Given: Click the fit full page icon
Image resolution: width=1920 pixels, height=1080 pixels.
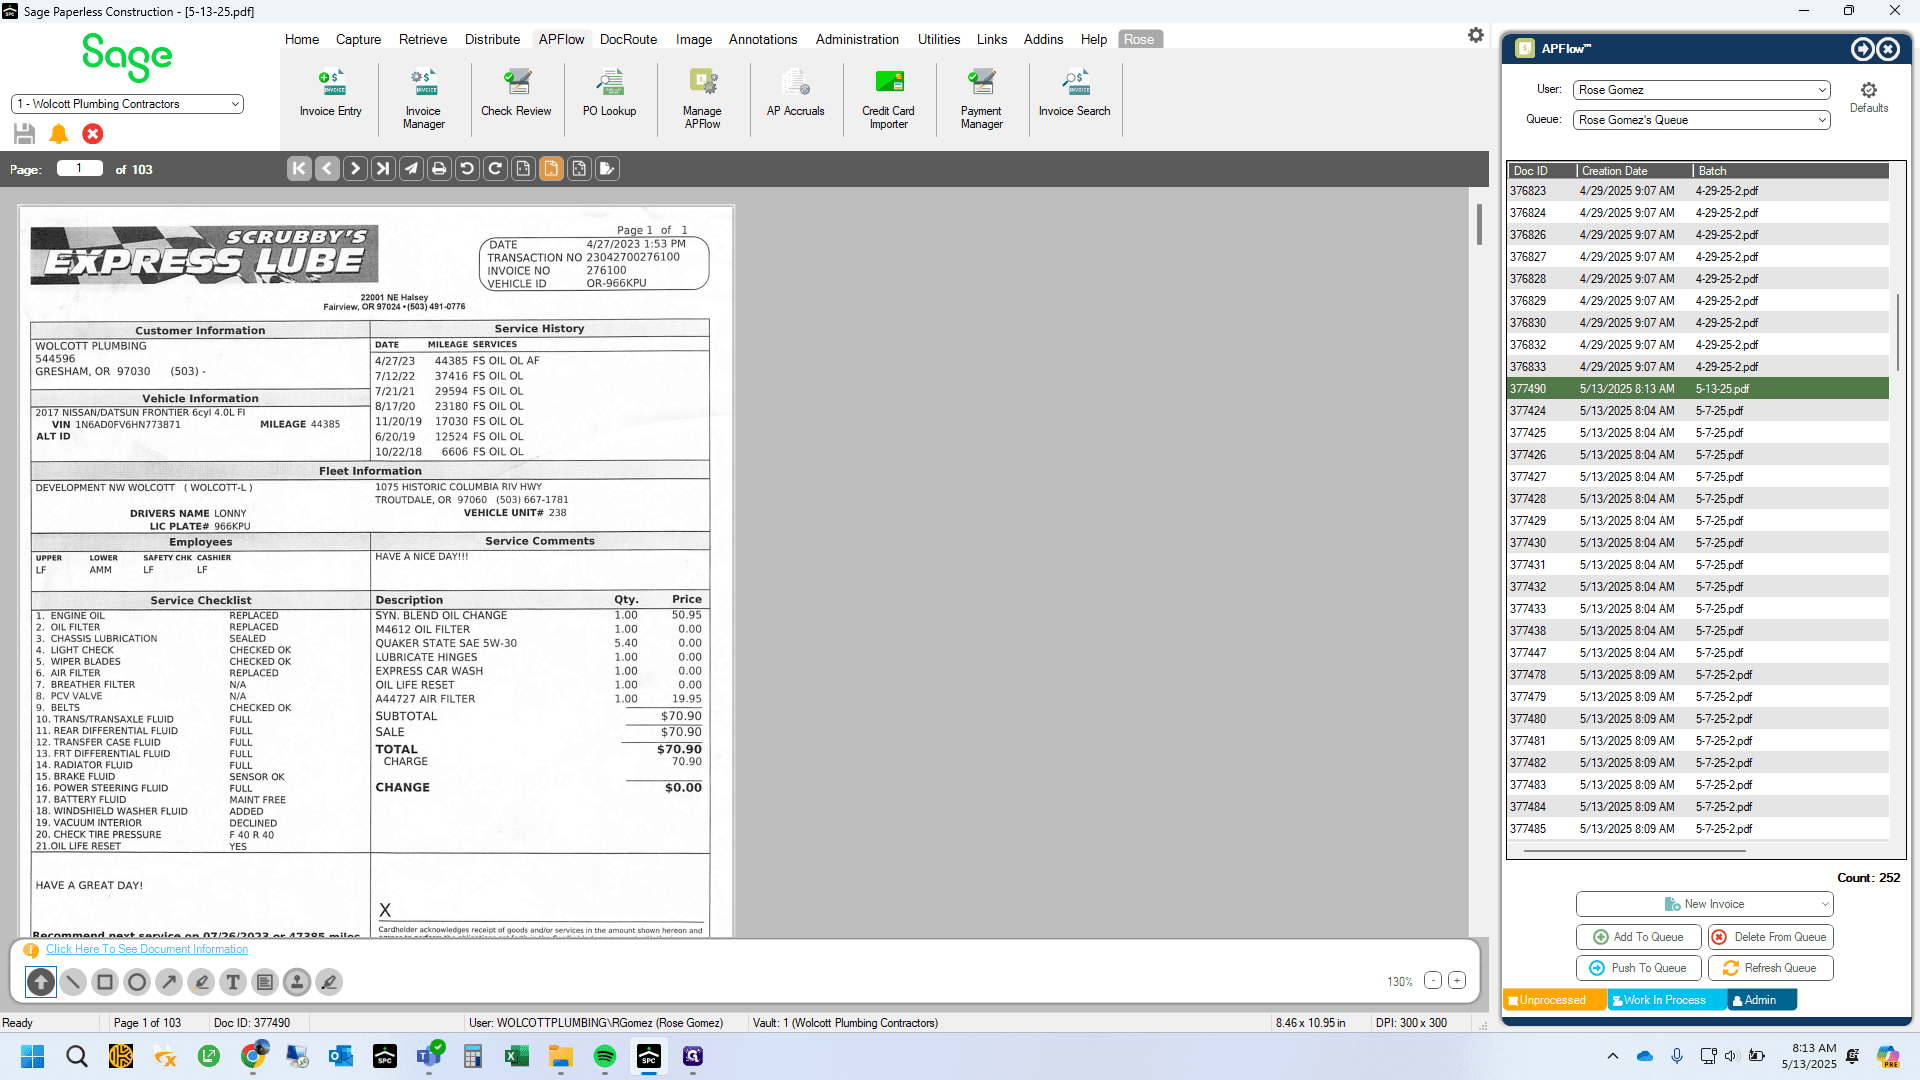Looking at the screenshot, I should pos(579,169).
